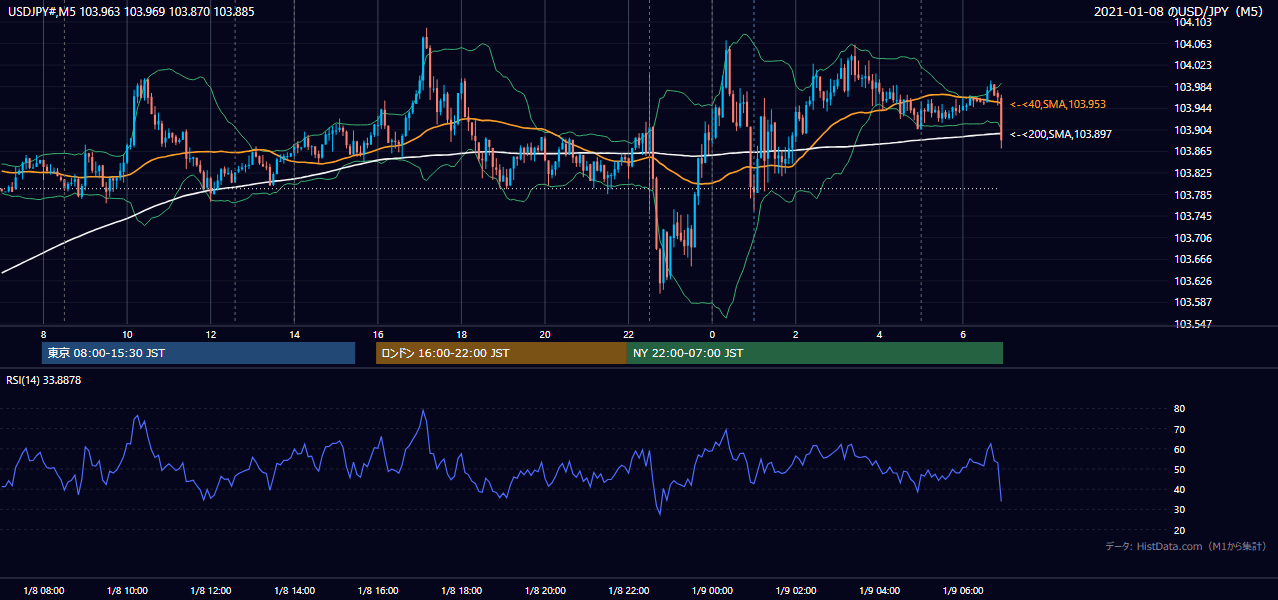Click hour label 14 under the price chart
The width and height of the screenshot is (1278, 600).
294,334
